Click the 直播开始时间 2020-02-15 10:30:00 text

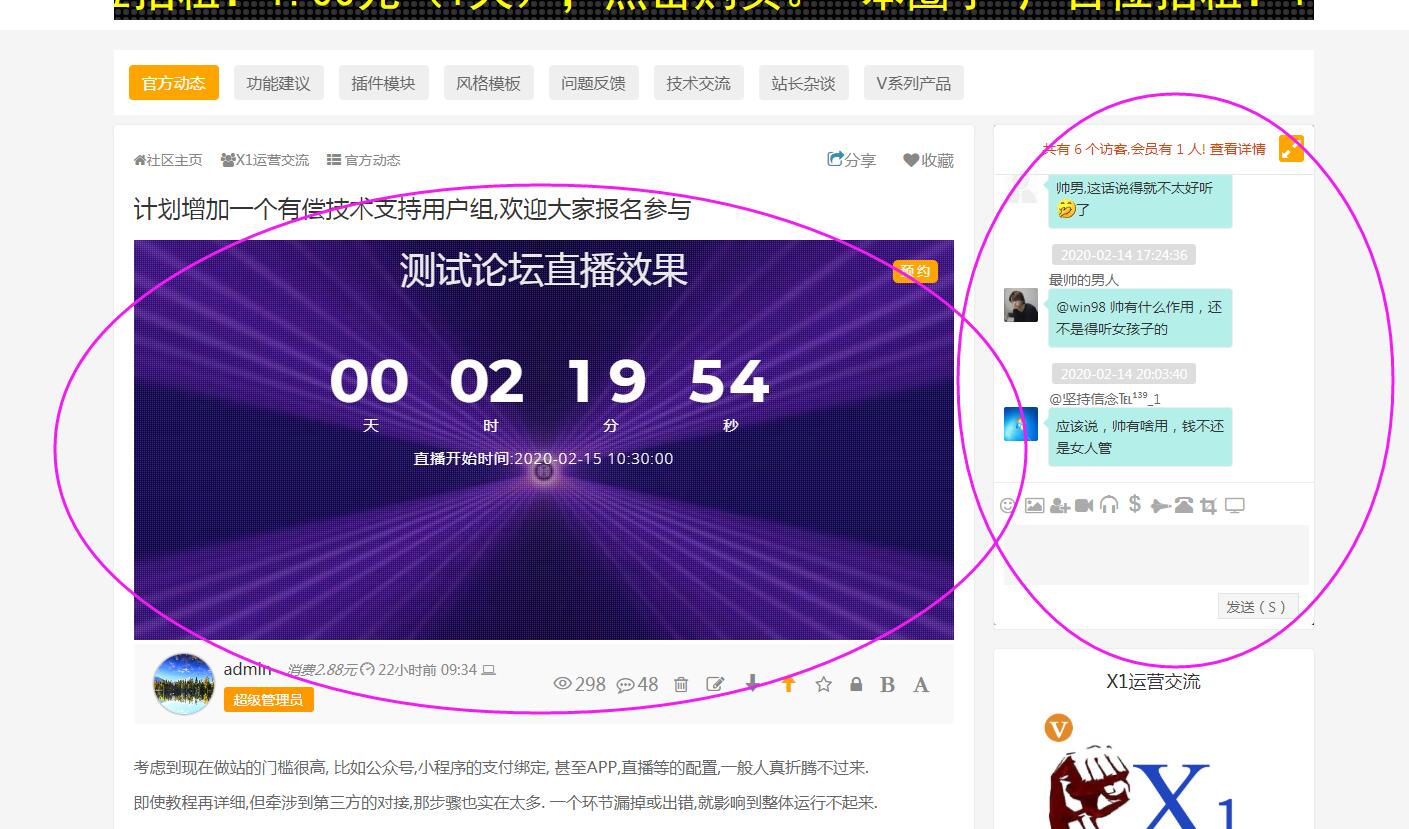[x=543, y=459]
